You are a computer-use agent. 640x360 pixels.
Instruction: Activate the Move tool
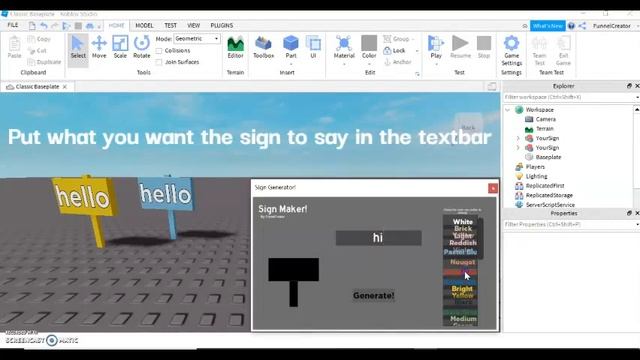click(99, 48)
